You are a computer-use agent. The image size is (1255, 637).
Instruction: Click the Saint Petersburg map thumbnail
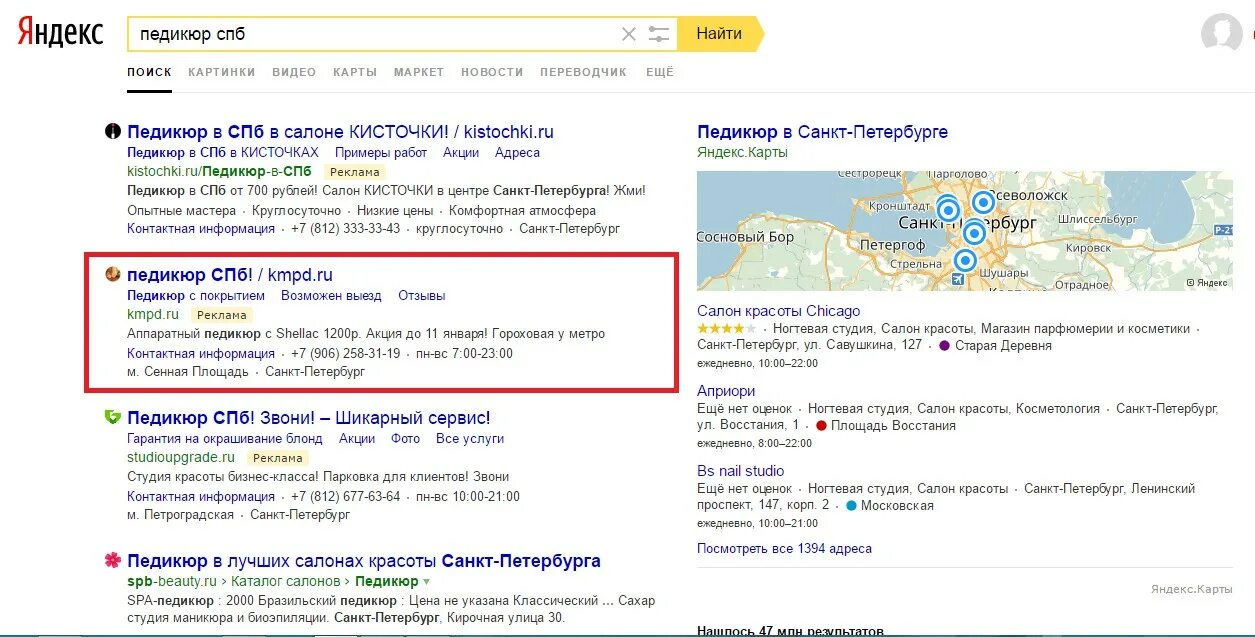(965, 231)
